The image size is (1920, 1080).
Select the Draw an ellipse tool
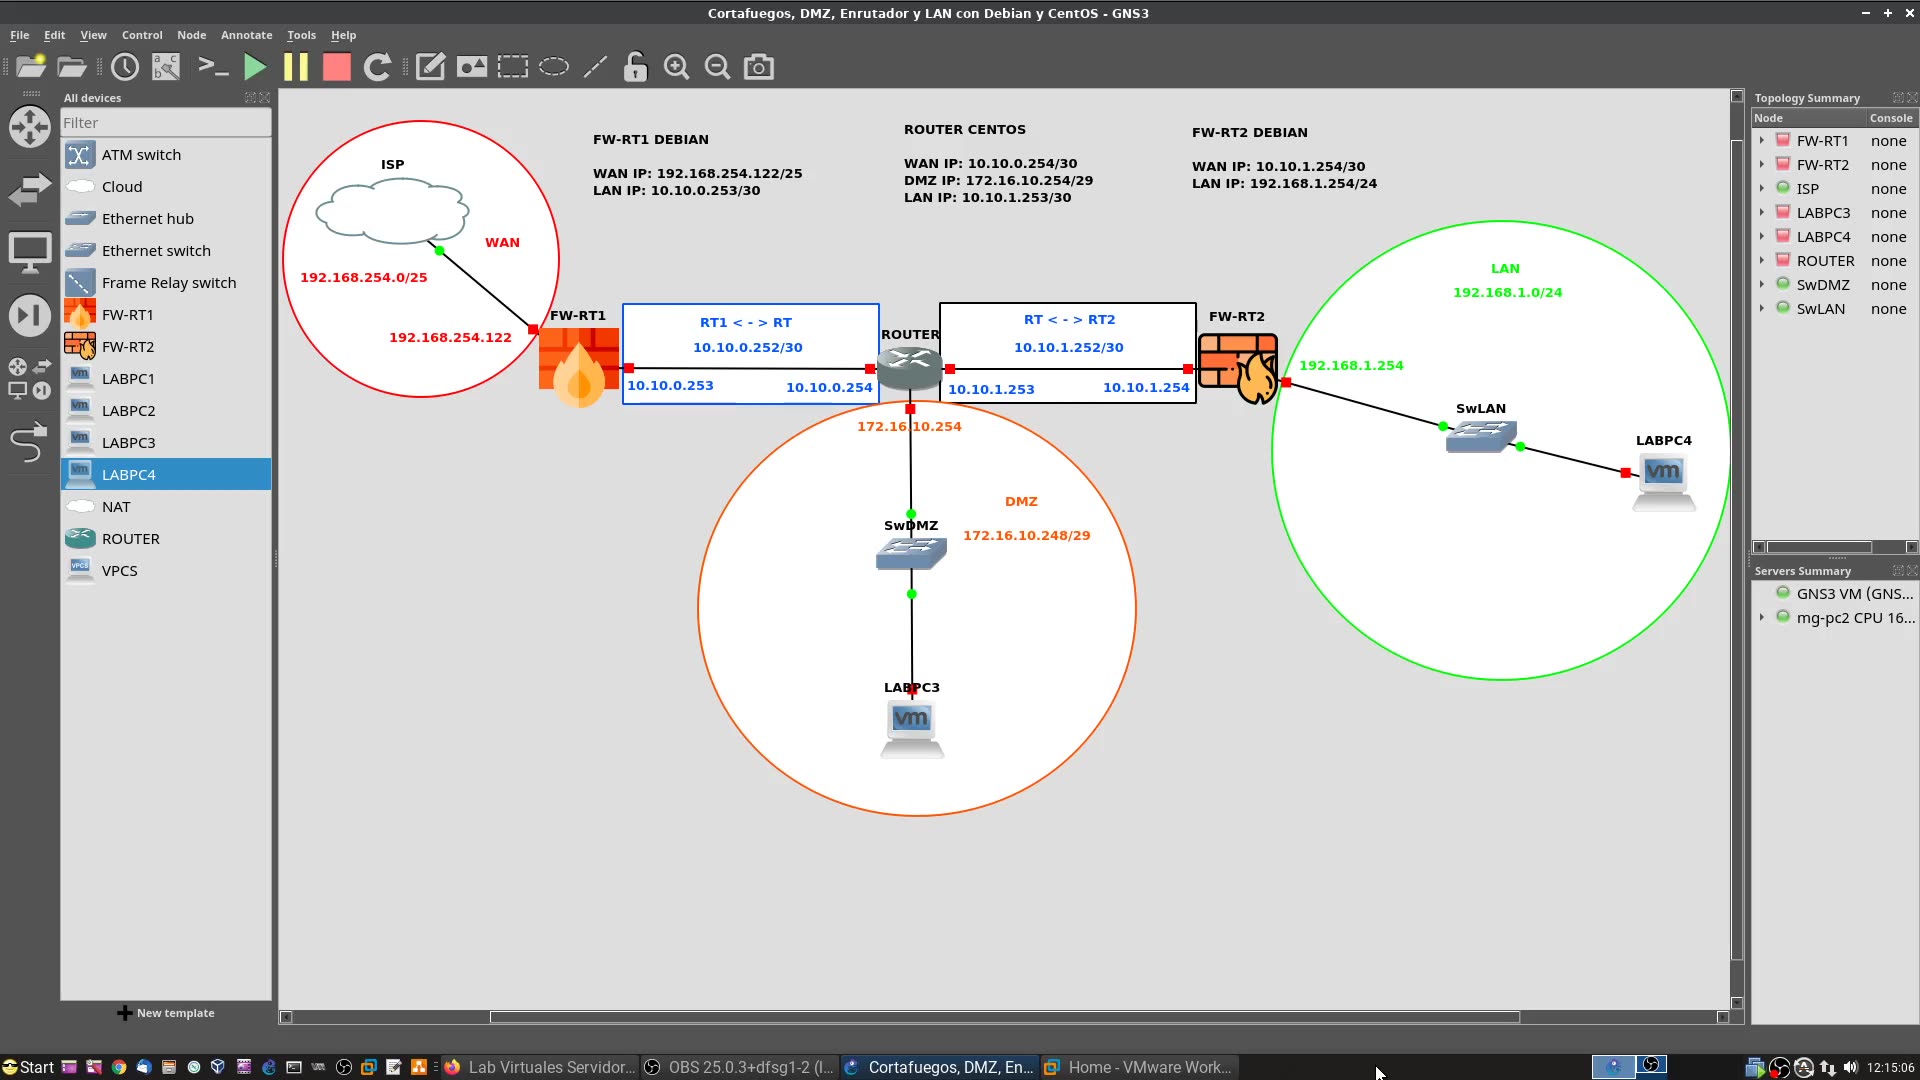(554, 67)
